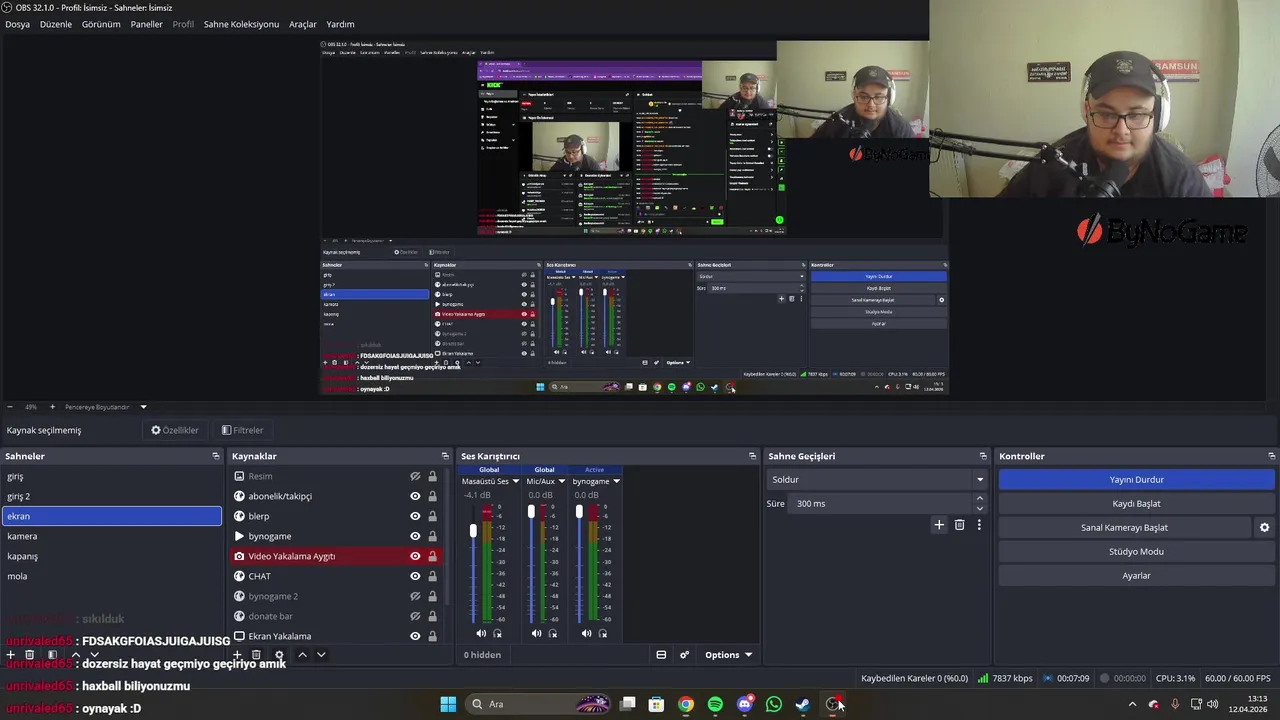The width and height of the screenshot is (1280, 720).
Task: Decrease Süre duration with the down arrow
Action: (x=979, y=508)
